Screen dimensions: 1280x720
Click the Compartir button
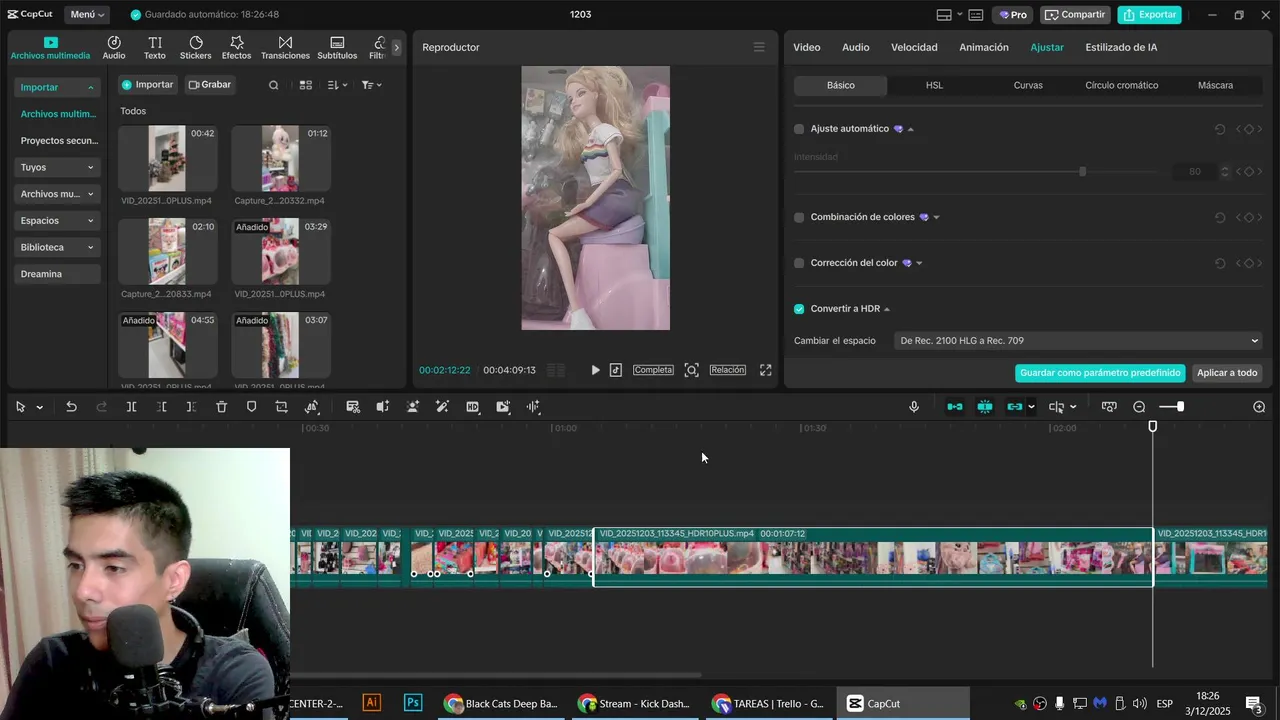pyautogui.click(x=1075, y=15)
